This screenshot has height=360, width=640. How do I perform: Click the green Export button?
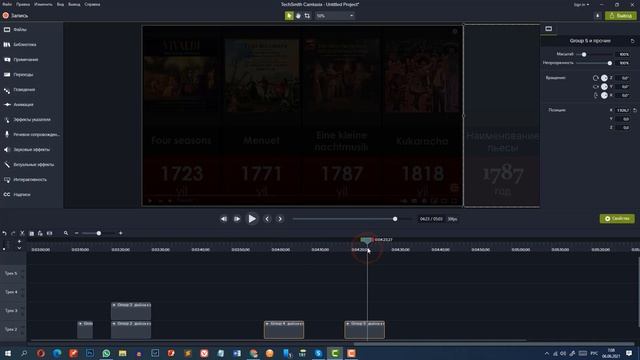point(621,16)
